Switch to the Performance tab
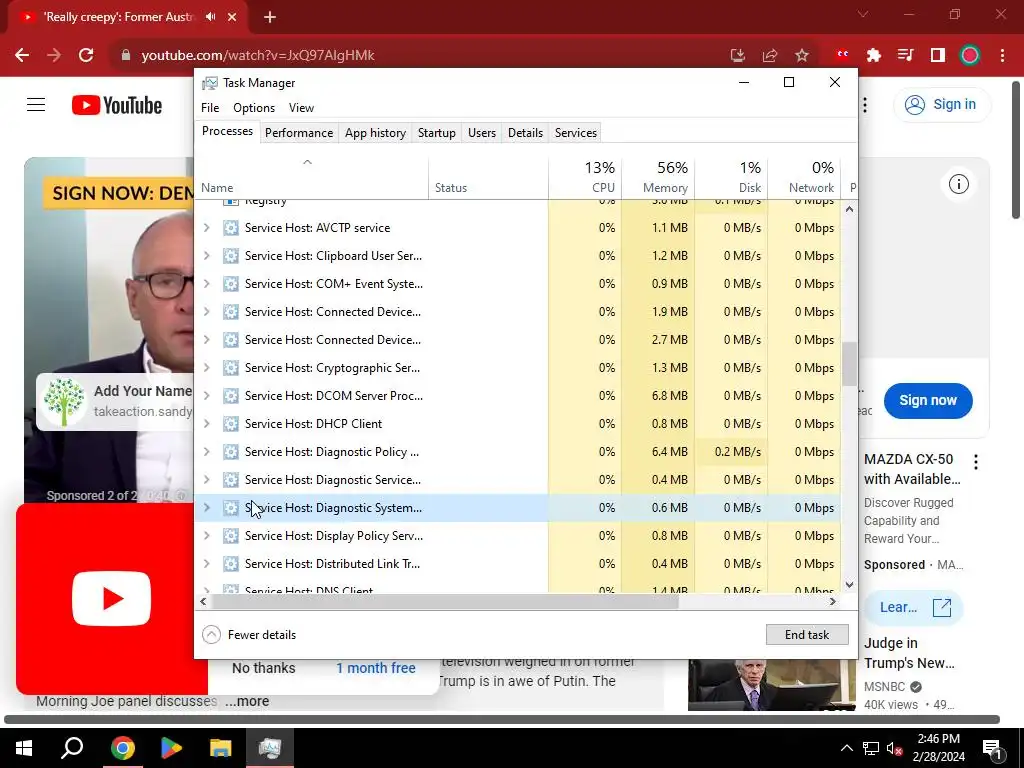Viewport: 1024px width, 768px height. (x=298, y=133)
